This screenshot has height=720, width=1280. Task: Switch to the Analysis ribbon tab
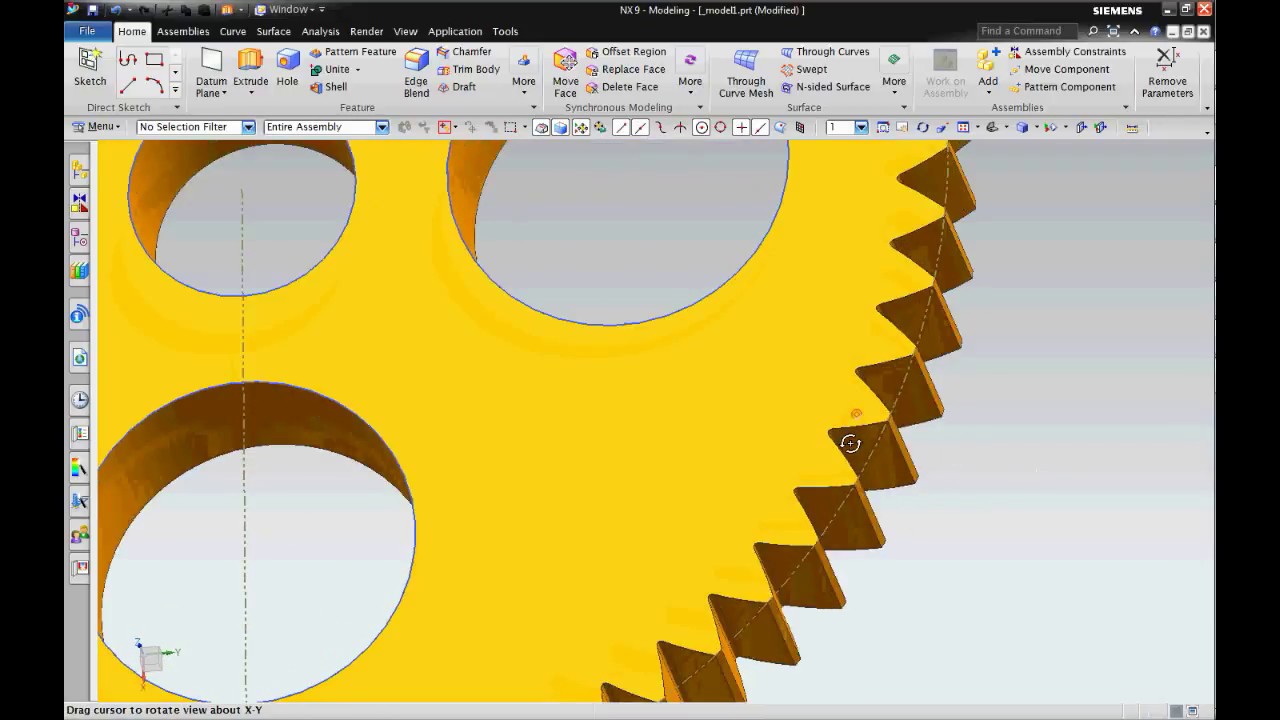tap(321, 31)
